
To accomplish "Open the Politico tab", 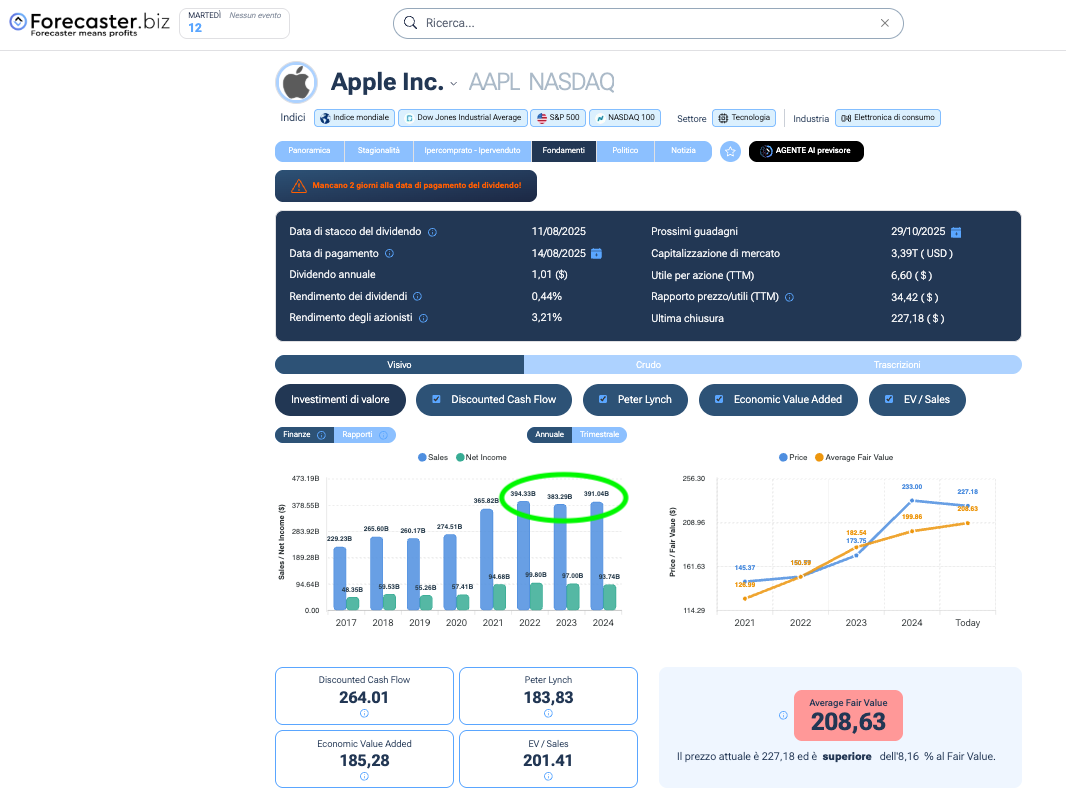I will 625,151.
